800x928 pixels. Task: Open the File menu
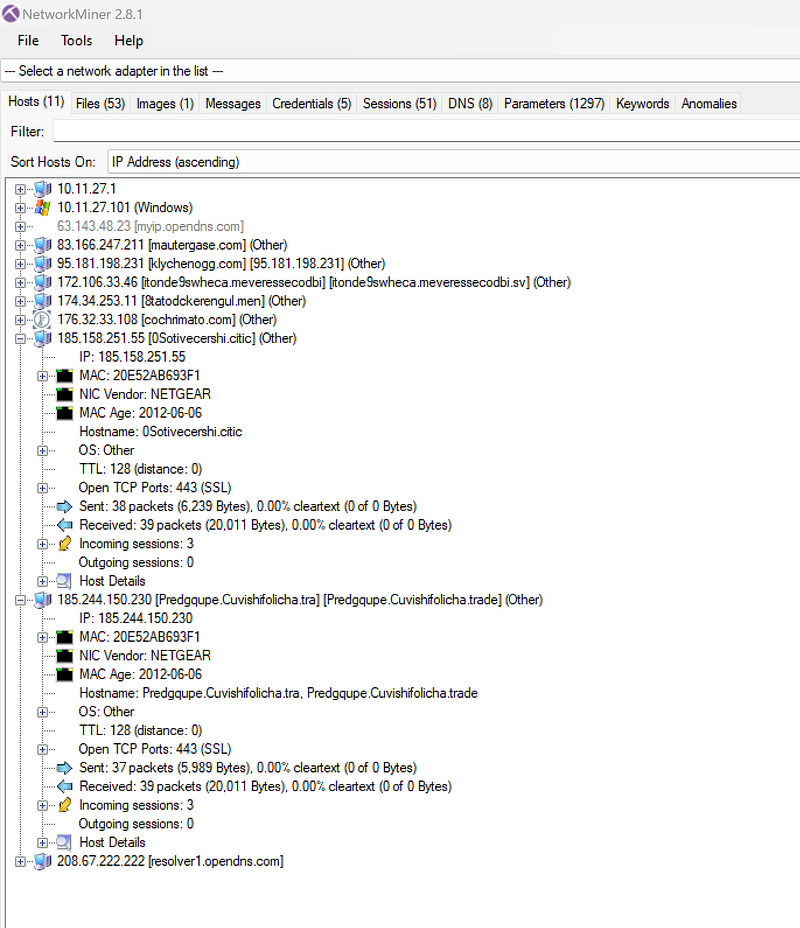[x=28, y=40]
